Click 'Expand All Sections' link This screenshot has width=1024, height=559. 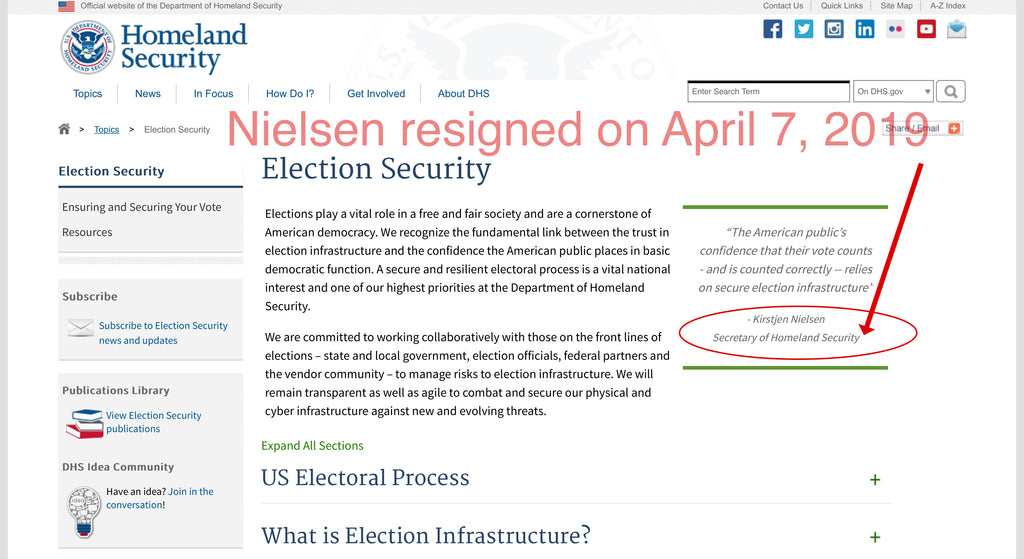tap(312, 445)
